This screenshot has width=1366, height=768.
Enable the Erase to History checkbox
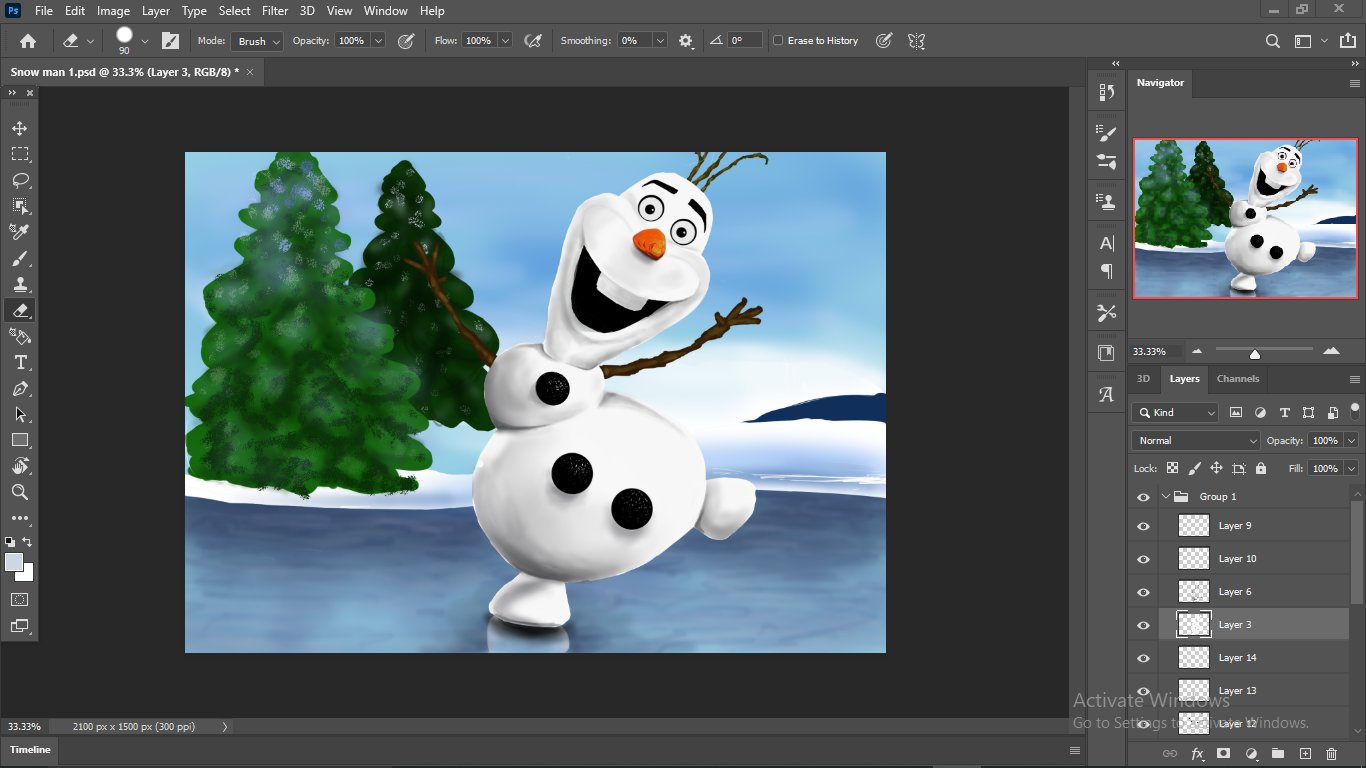[779, 41]
